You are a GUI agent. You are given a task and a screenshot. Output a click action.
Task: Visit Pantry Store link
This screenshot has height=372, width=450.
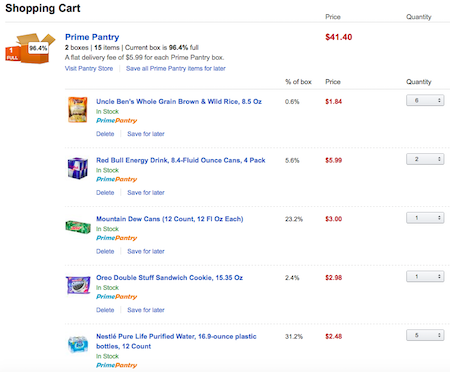[89, 68]
